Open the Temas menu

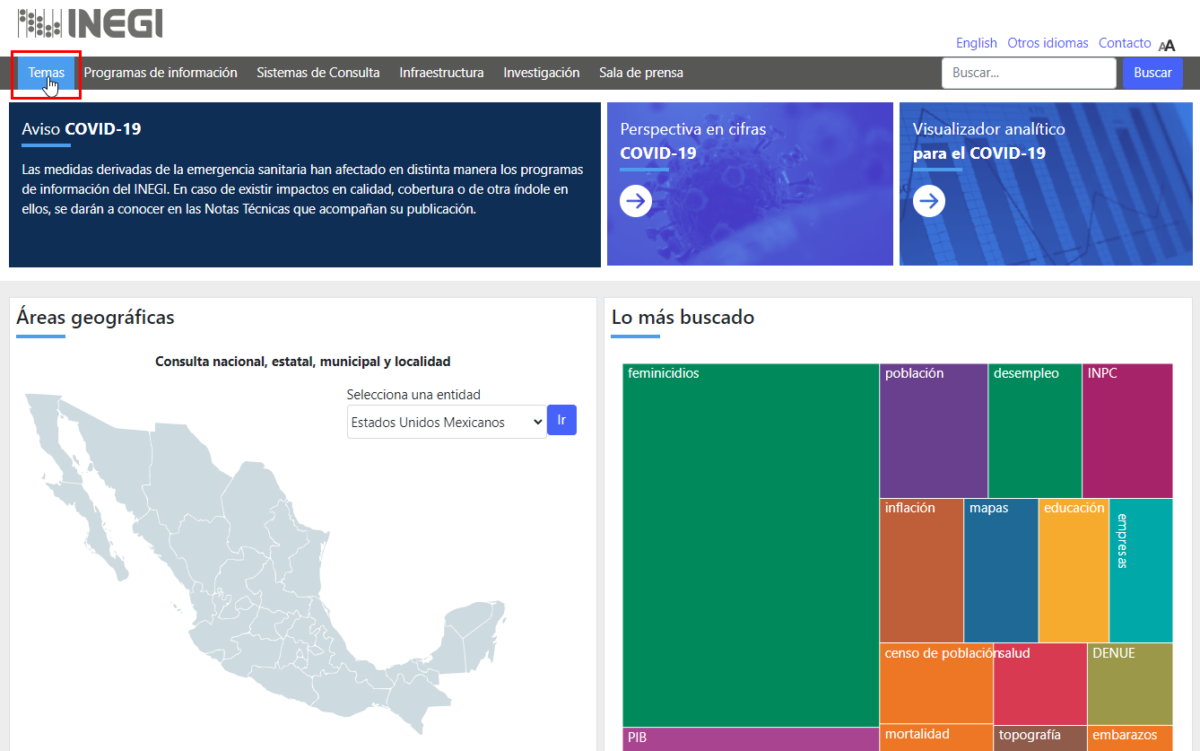pos(46,73)
